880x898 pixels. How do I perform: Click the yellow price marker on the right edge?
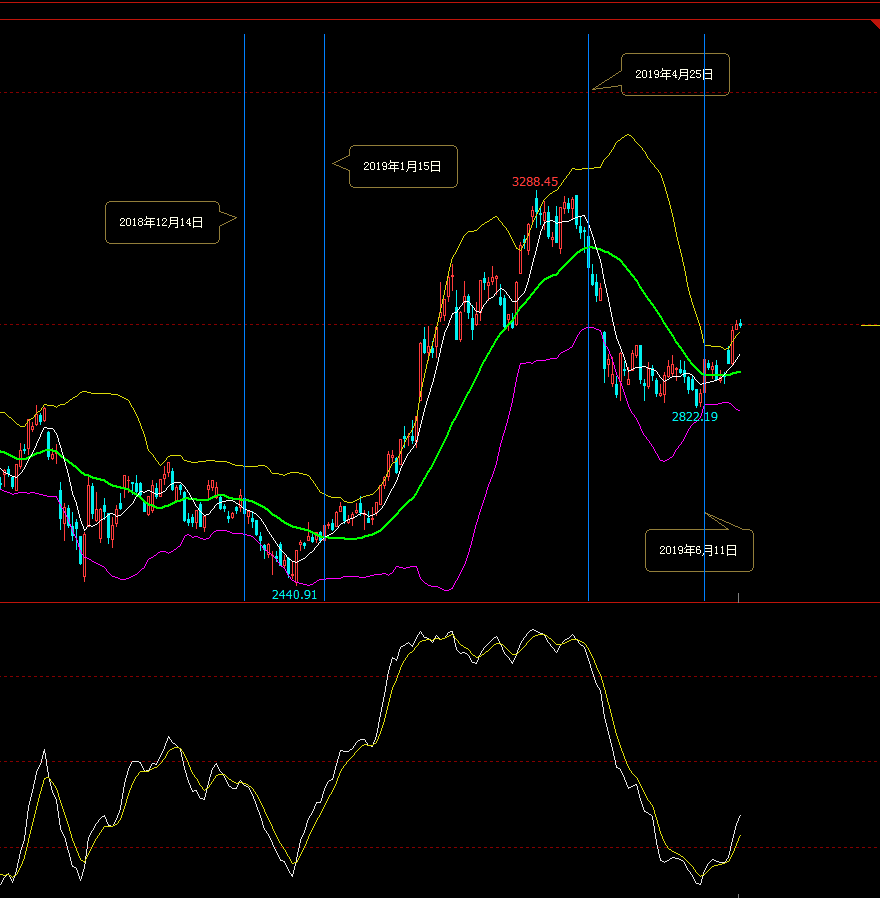(869, 325)
